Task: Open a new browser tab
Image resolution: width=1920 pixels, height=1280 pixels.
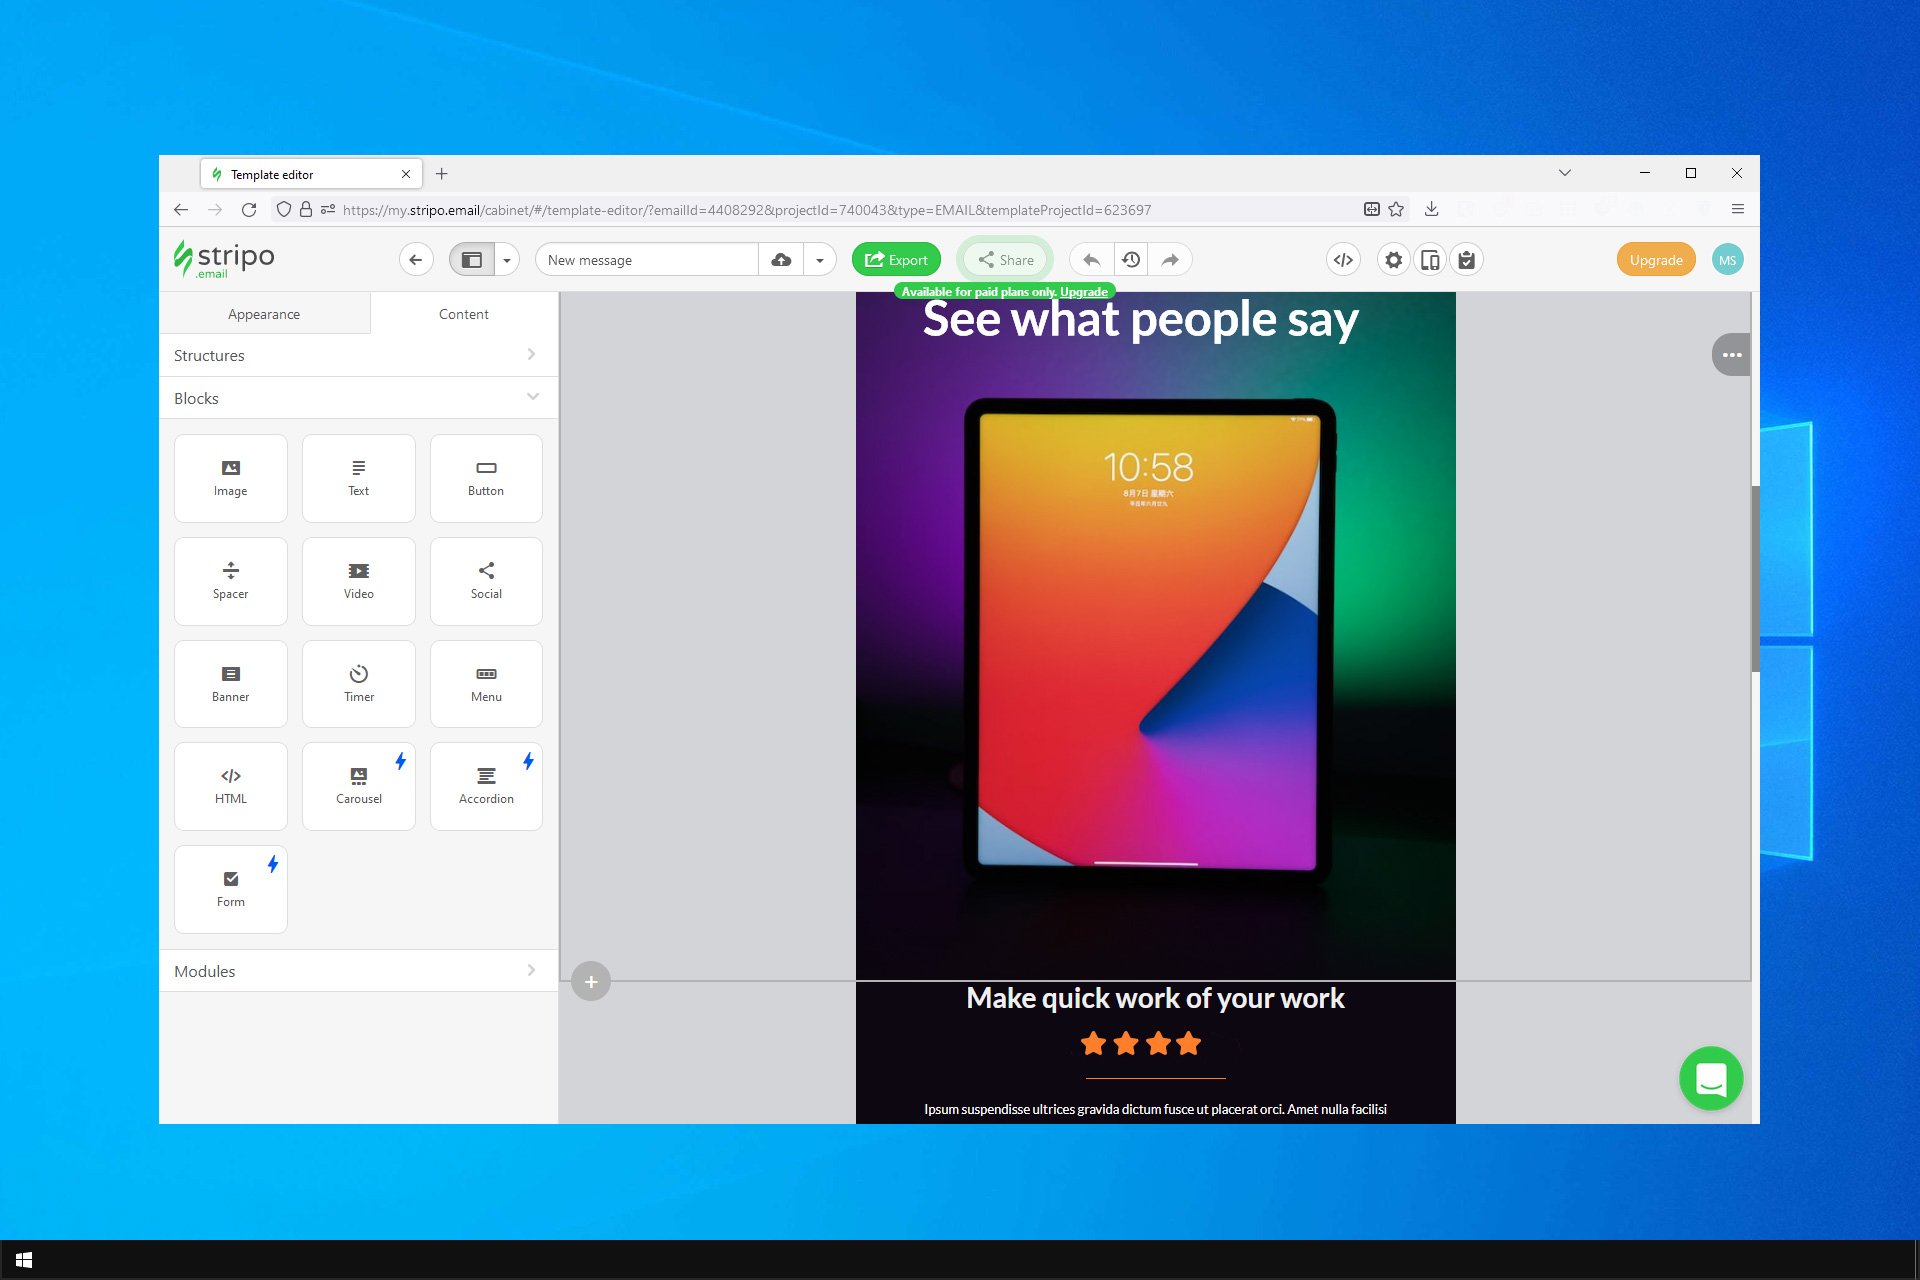Action: point(441,174)
